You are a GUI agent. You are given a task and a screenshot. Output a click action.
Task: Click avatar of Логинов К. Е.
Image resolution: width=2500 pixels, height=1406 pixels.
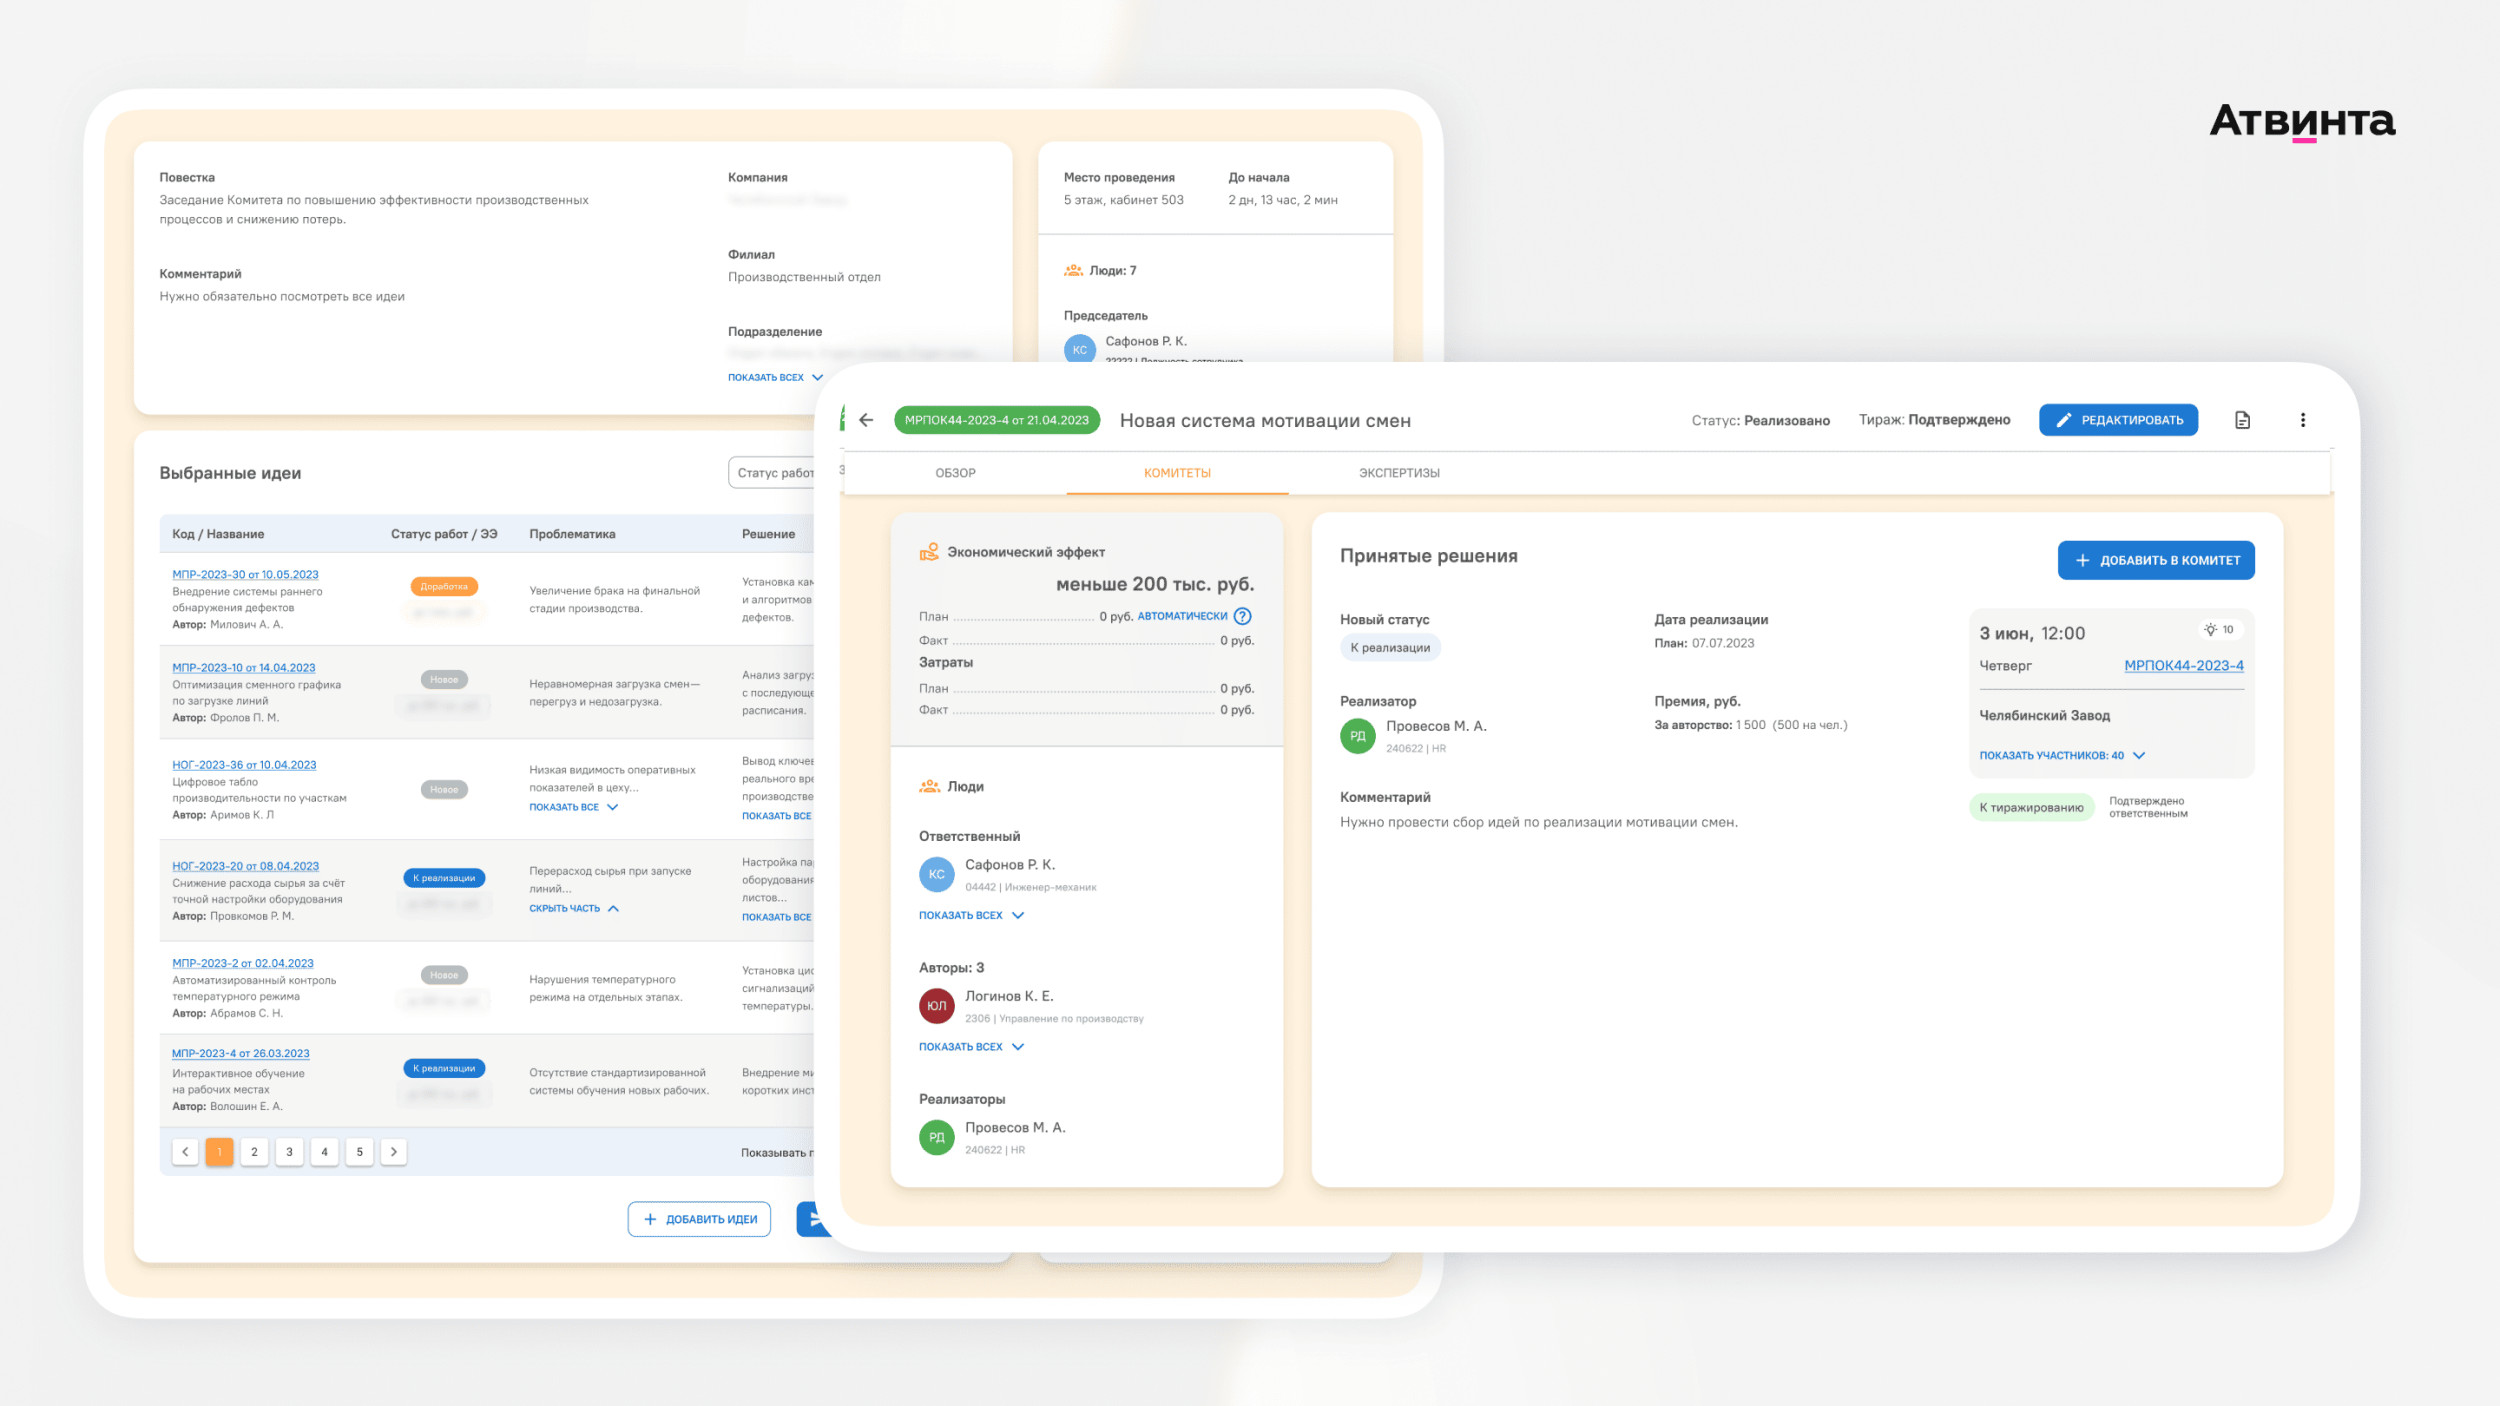click(936, 1006)
